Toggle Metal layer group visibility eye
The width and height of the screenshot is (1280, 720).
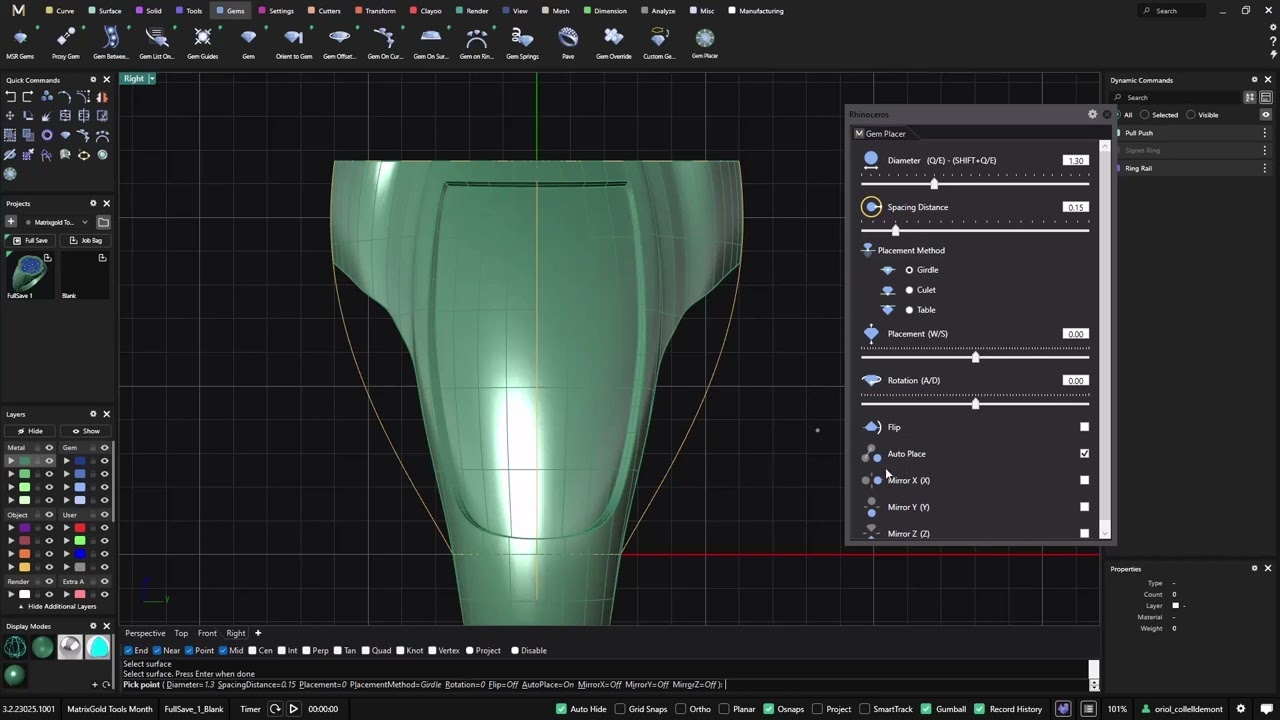[49, 448]
